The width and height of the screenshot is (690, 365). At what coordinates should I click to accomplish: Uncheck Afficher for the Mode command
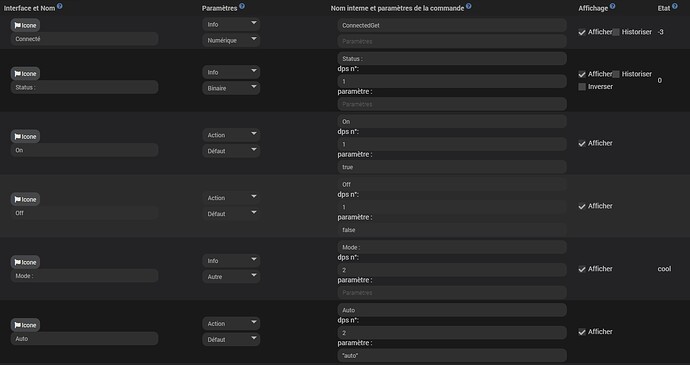[x=582, y=269]
